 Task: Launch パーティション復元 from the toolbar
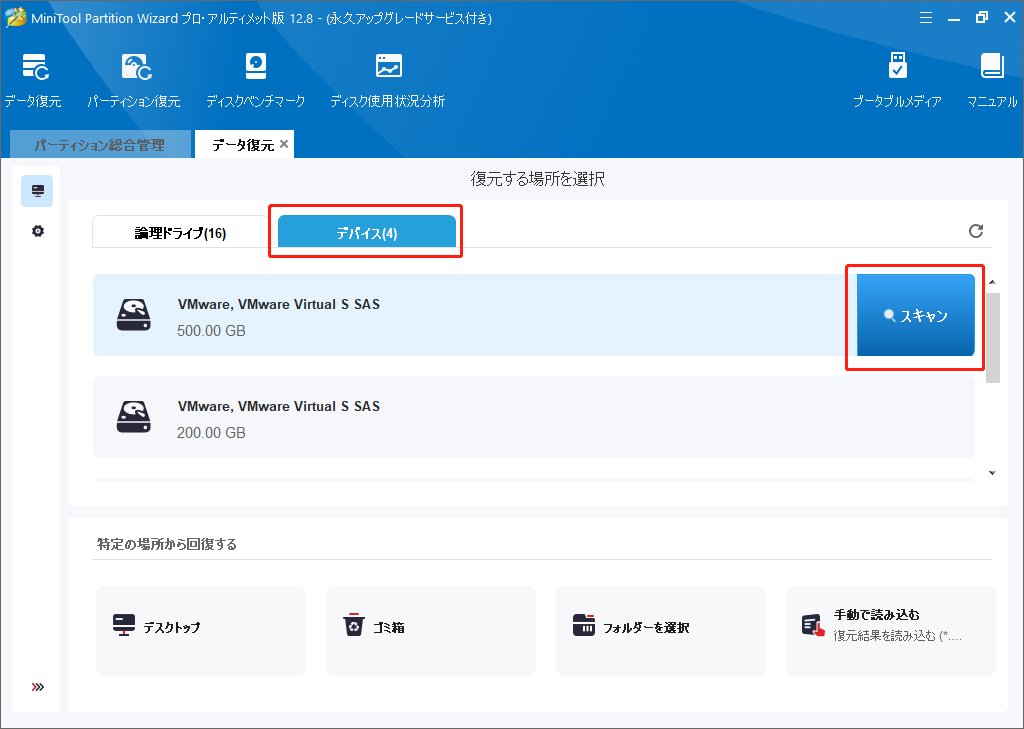[x=134, y=80]
